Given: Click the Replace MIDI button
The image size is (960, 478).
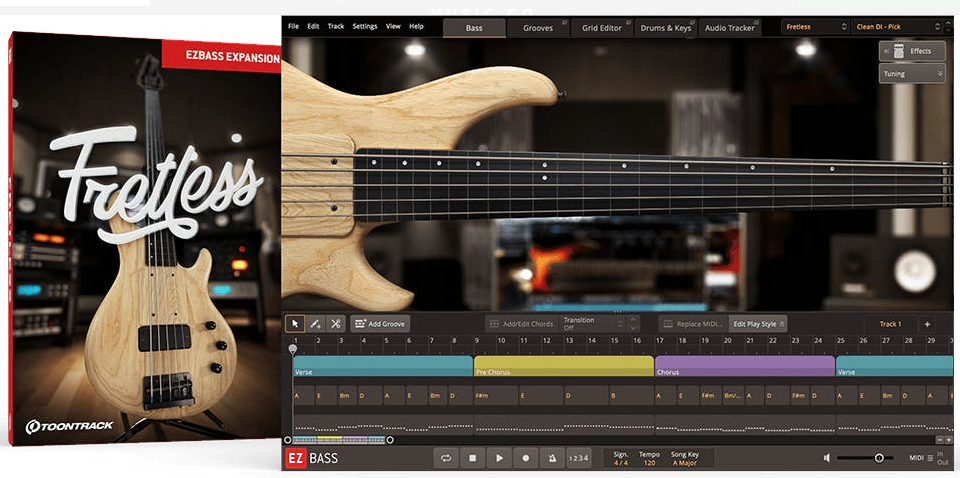Looking at the screenshot, I should [x=694, y=324].
